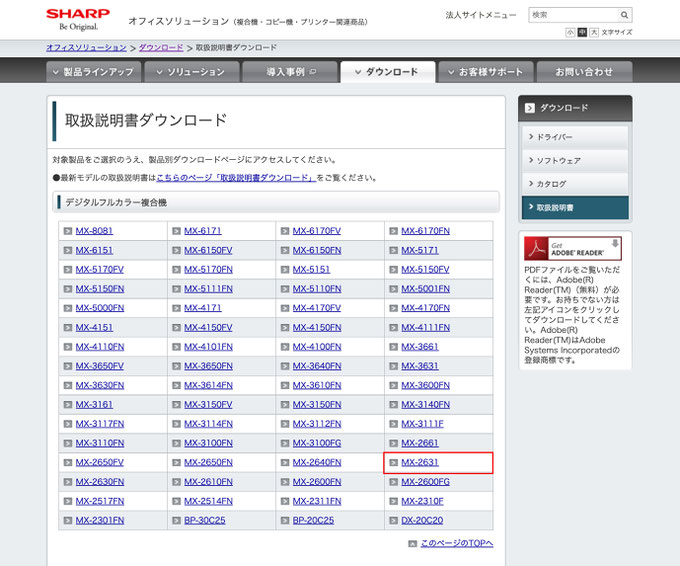The image size is (680, 566).
Task: Click arrow icon beside BP-30C25
Action: point(176,520)
